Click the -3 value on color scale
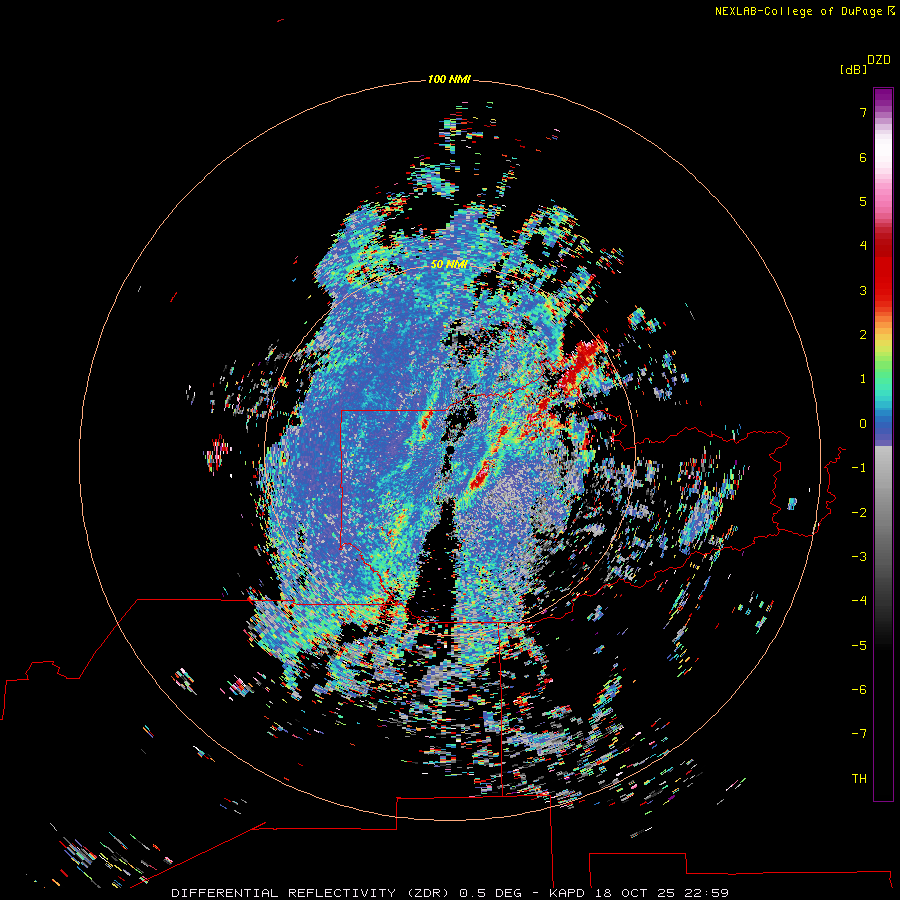 click(x=859, y=556)
